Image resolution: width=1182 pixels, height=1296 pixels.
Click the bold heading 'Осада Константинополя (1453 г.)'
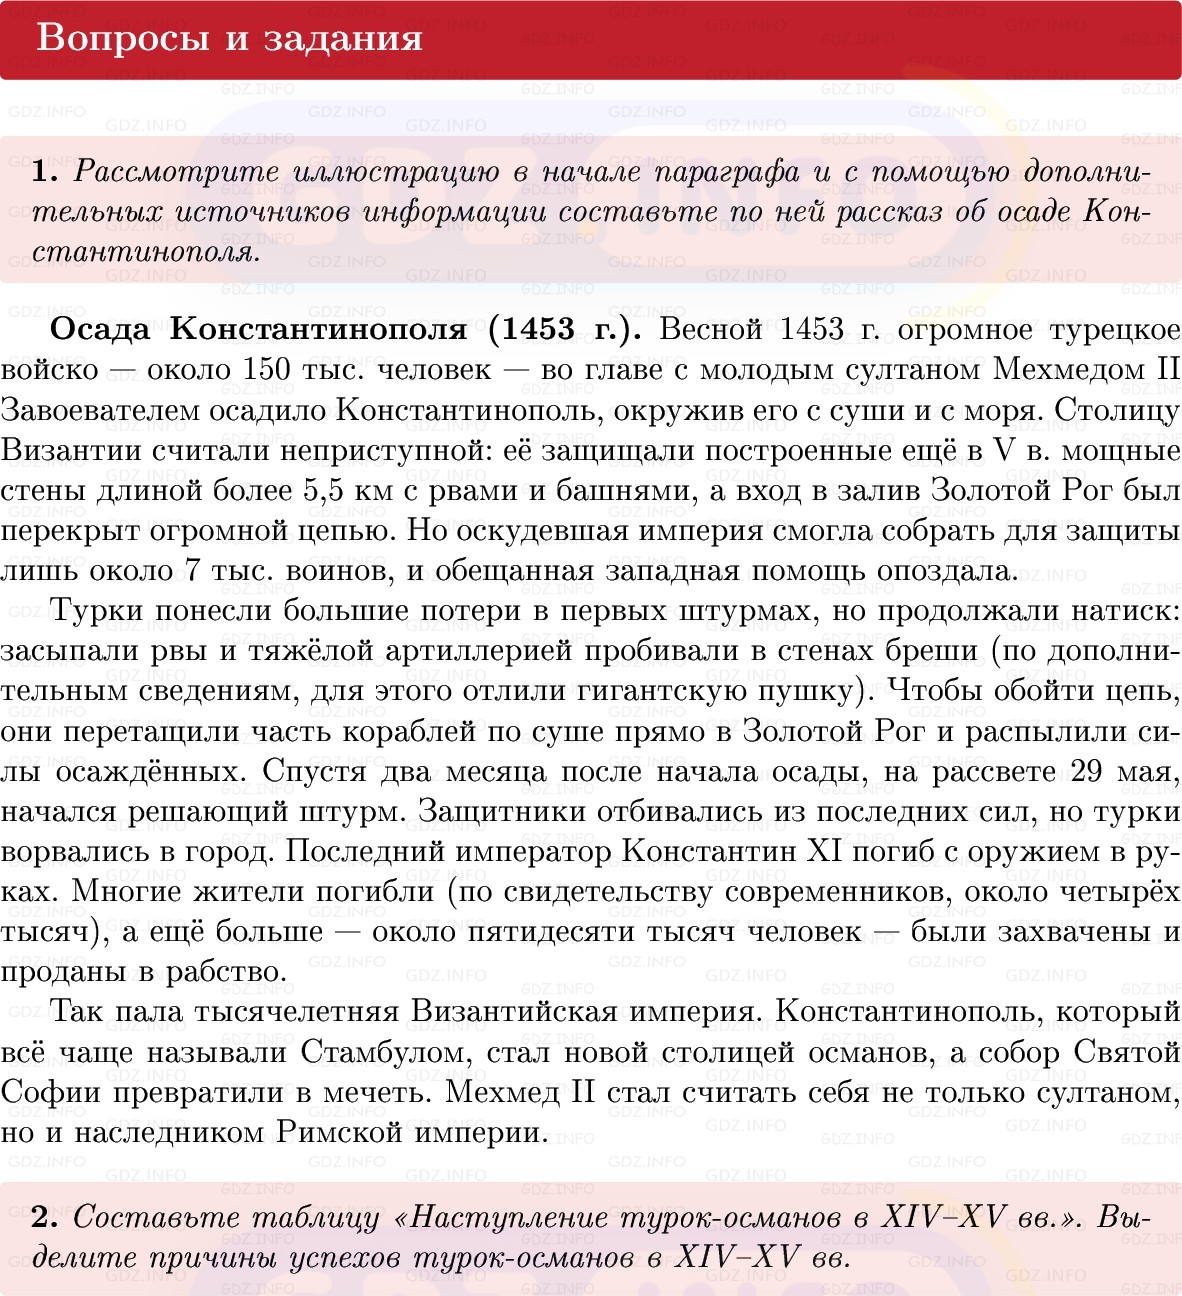pos(345,329)
